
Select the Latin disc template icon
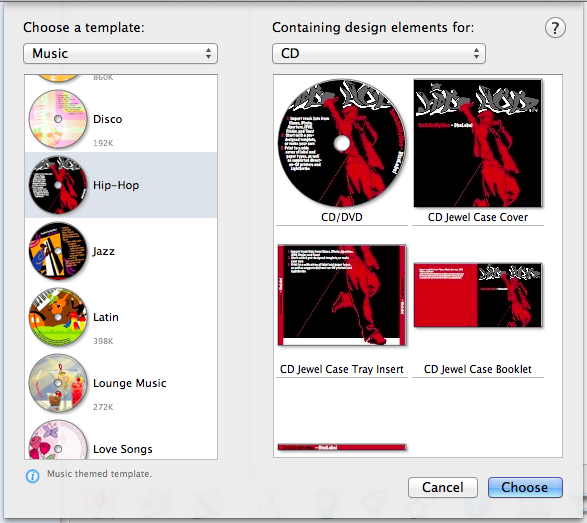coord(58,317)
